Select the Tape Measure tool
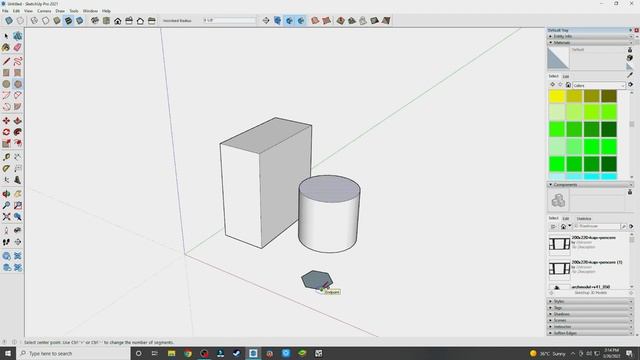The height and width of the screenshot is (360, 640). pyautogui.click(x=6, y=157)
